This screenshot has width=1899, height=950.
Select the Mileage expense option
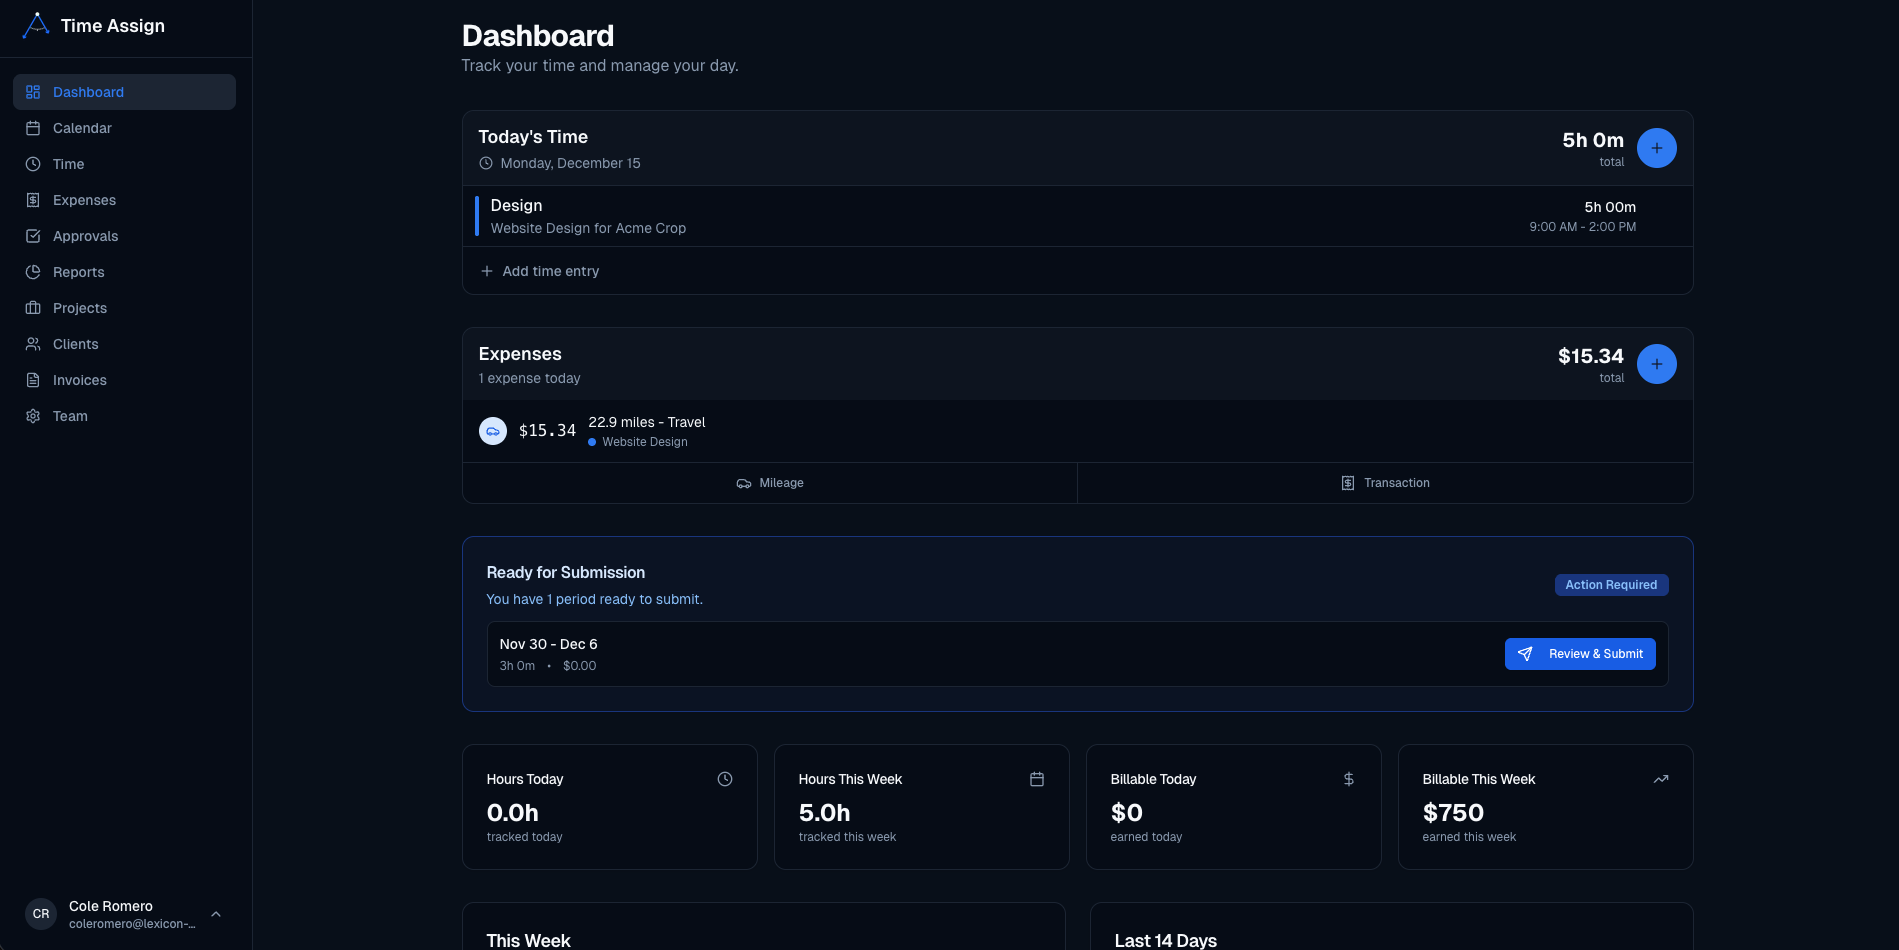point(770,483)
